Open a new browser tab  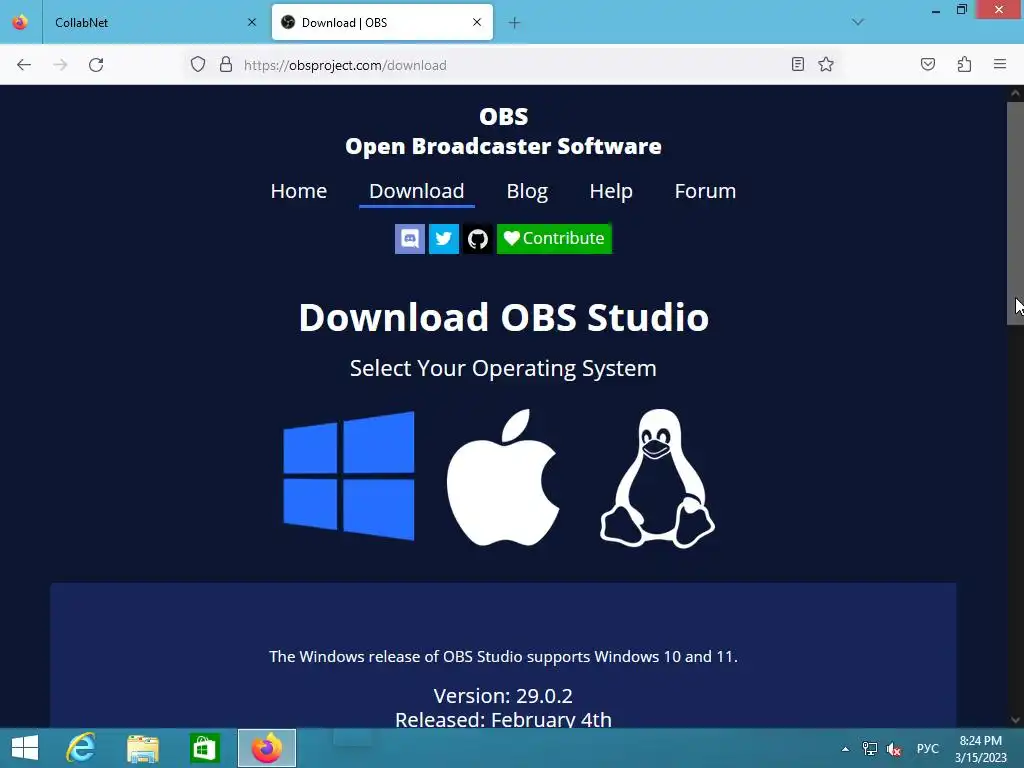pos(514,23)
